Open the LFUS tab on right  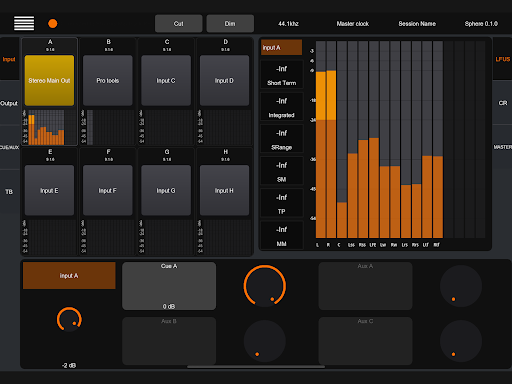502,59
